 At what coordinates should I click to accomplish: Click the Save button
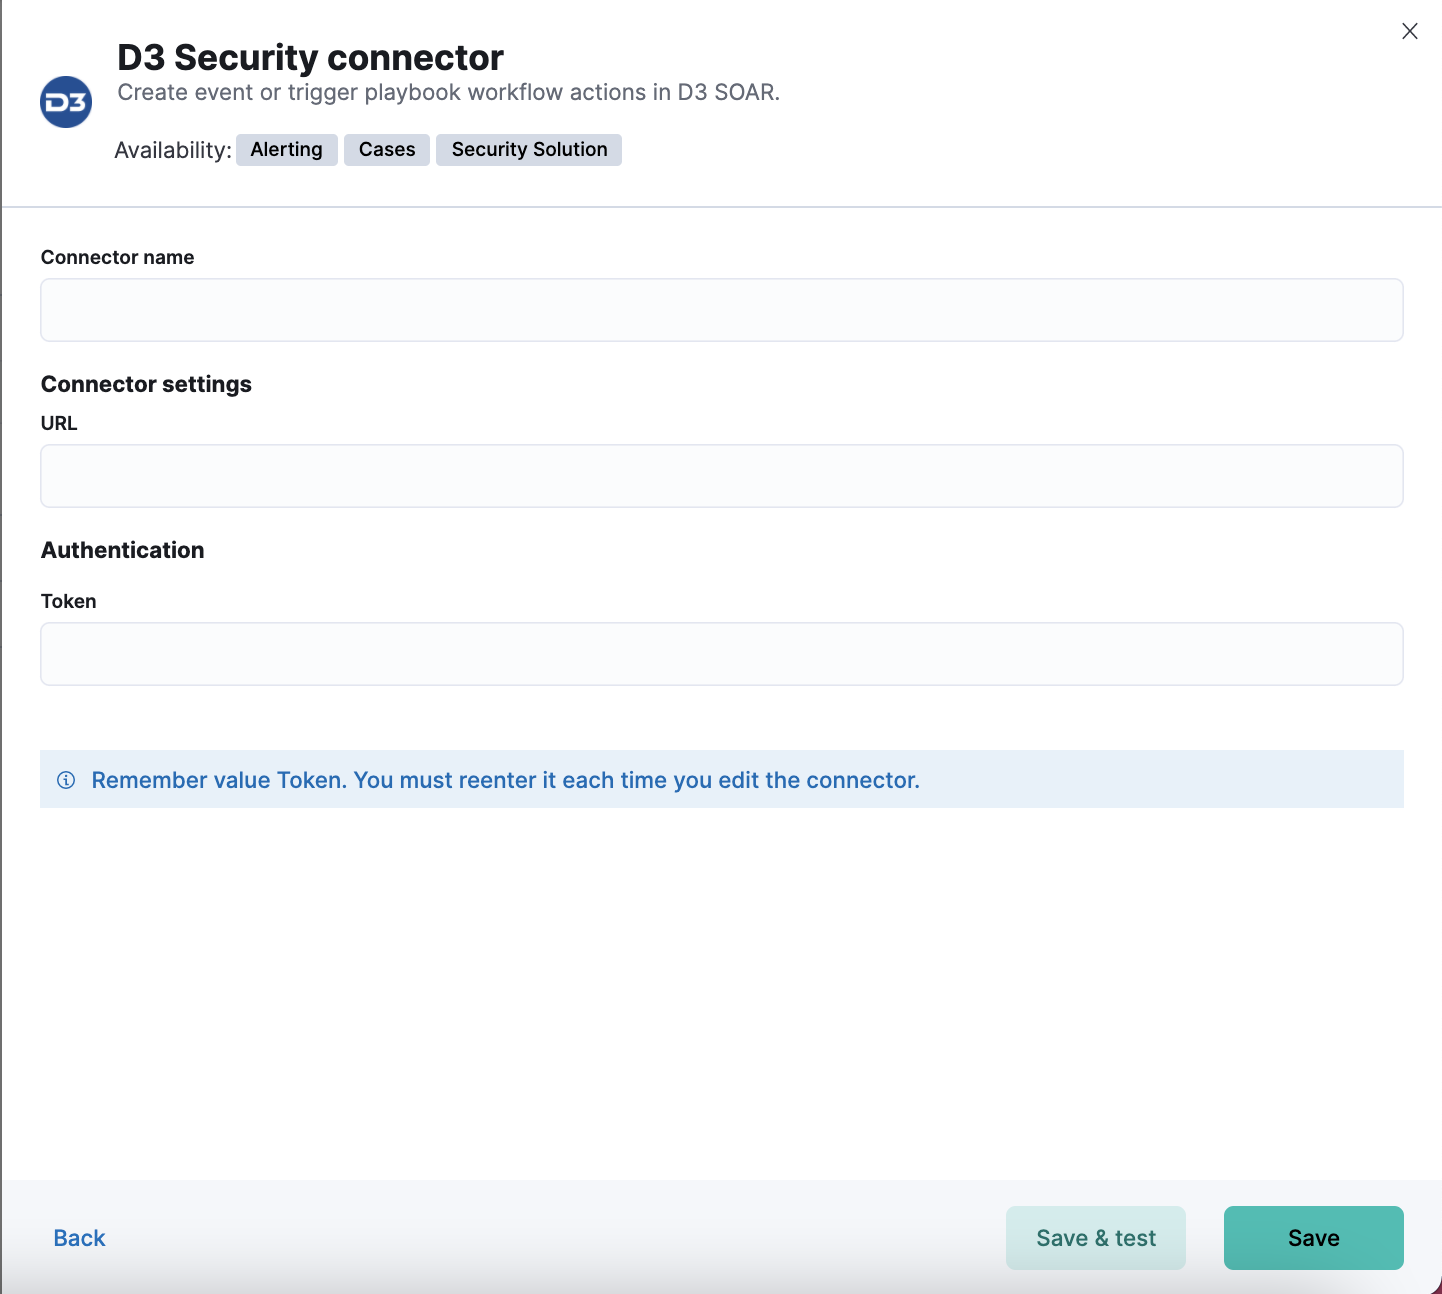1314,1238
